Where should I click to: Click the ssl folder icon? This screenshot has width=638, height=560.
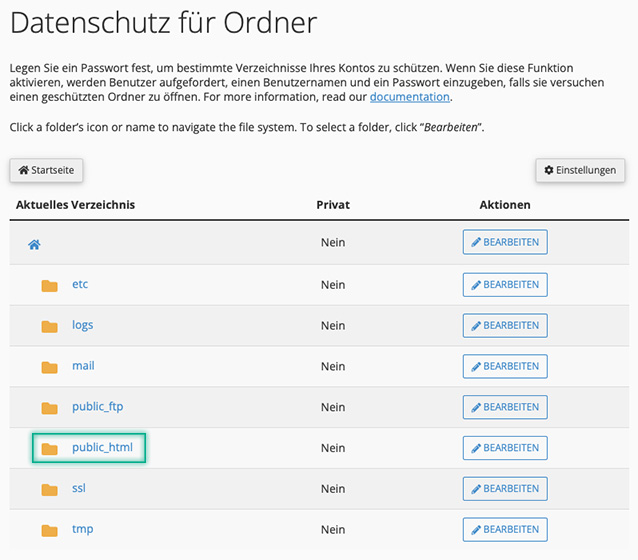pyautogui.click(x=50, y=489)
